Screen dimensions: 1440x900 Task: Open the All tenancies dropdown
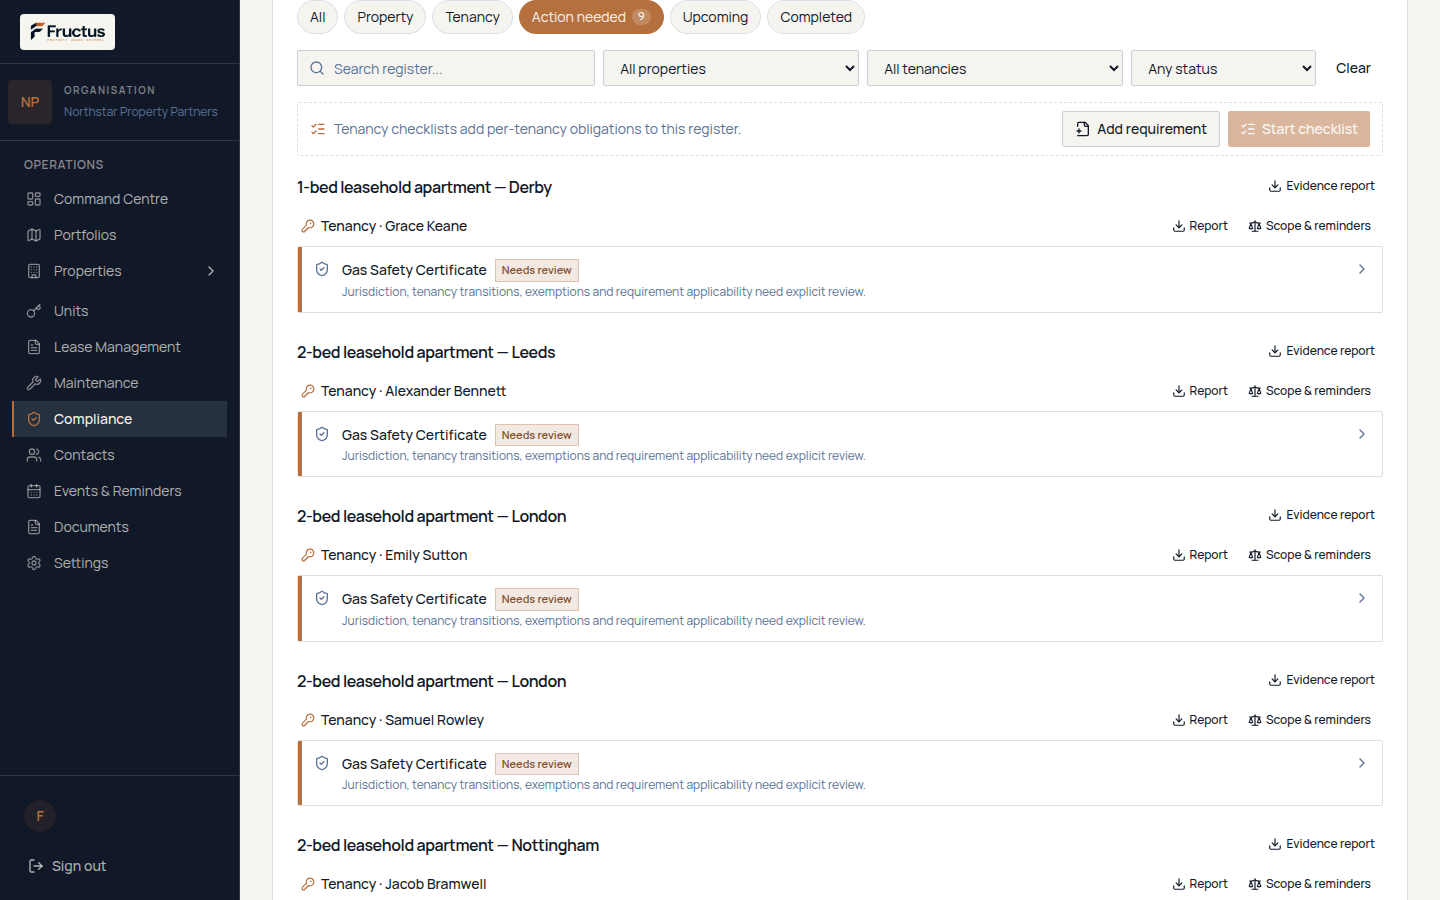[995, 68]
